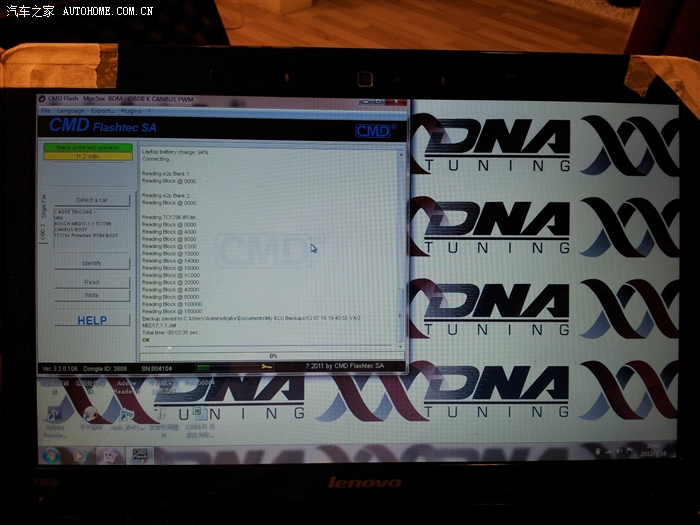The image size is (700, 525).
Task: Click the network signal tray icon
Action: 609,451
